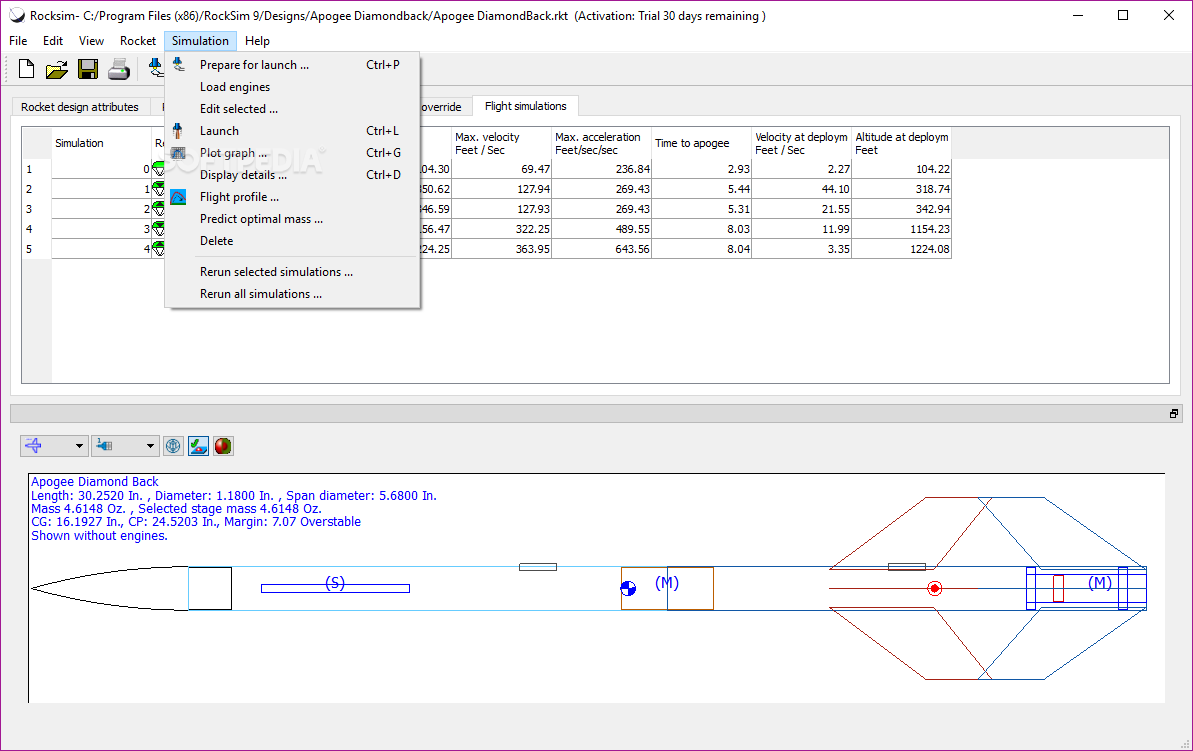
Task: Click parachute icon in simulation row 1
Action: click(x=158, y=169)
